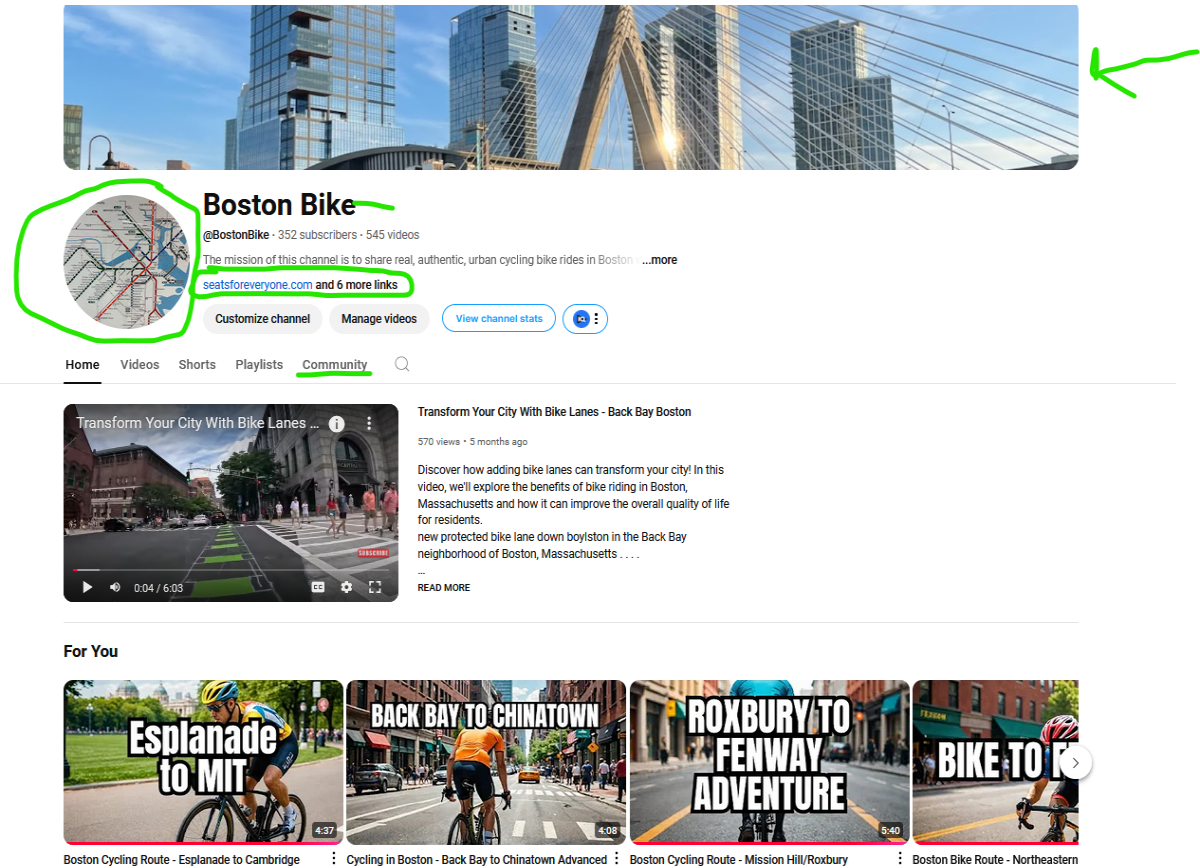
Task: Open 'Boston Cycling Route - Esplanade to Cambridge' title
Action: pos(182,860)
